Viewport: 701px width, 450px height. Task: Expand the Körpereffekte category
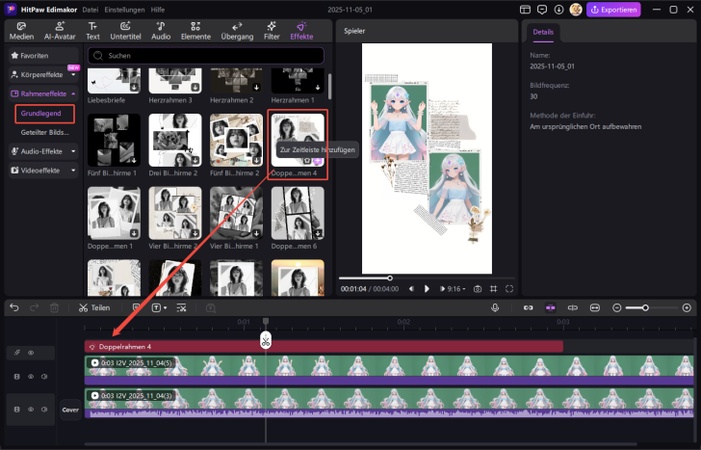pos(41,75)
